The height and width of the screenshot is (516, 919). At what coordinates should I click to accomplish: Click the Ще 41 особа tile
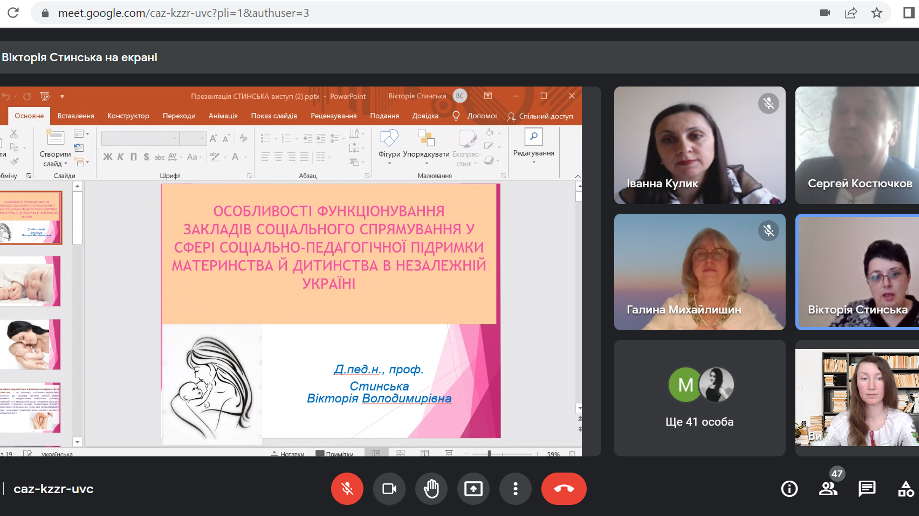(x=699, y=398)
